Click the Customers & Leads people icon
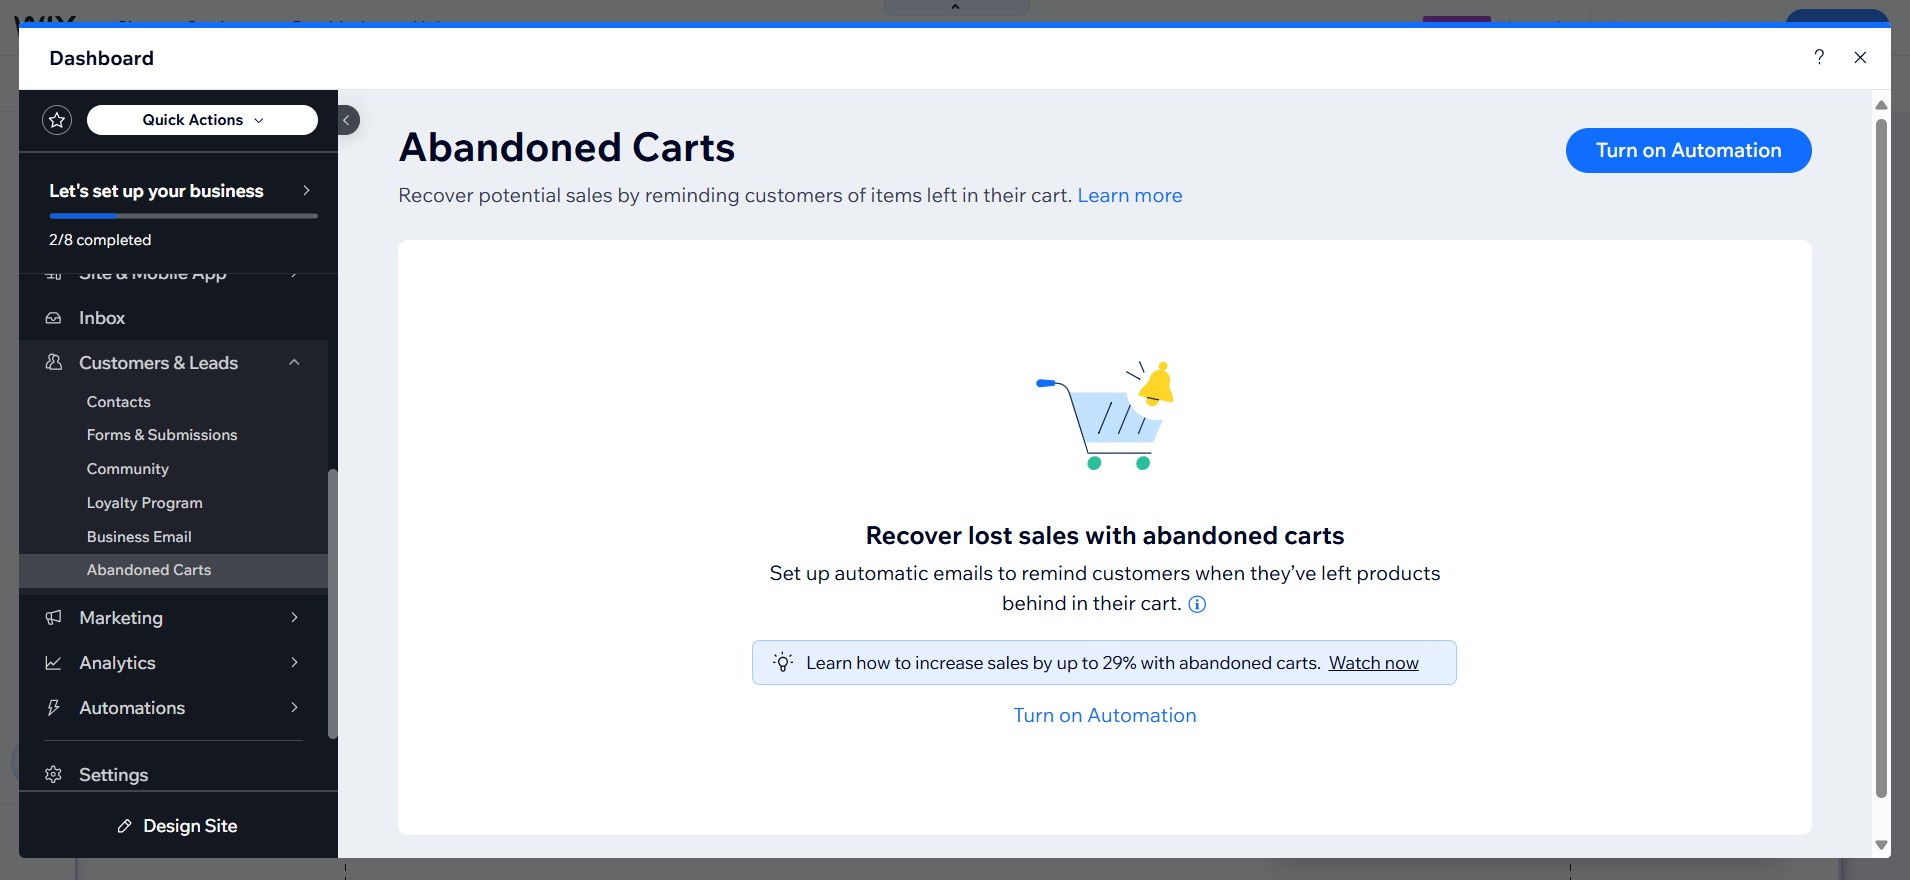 coord(54,362)
